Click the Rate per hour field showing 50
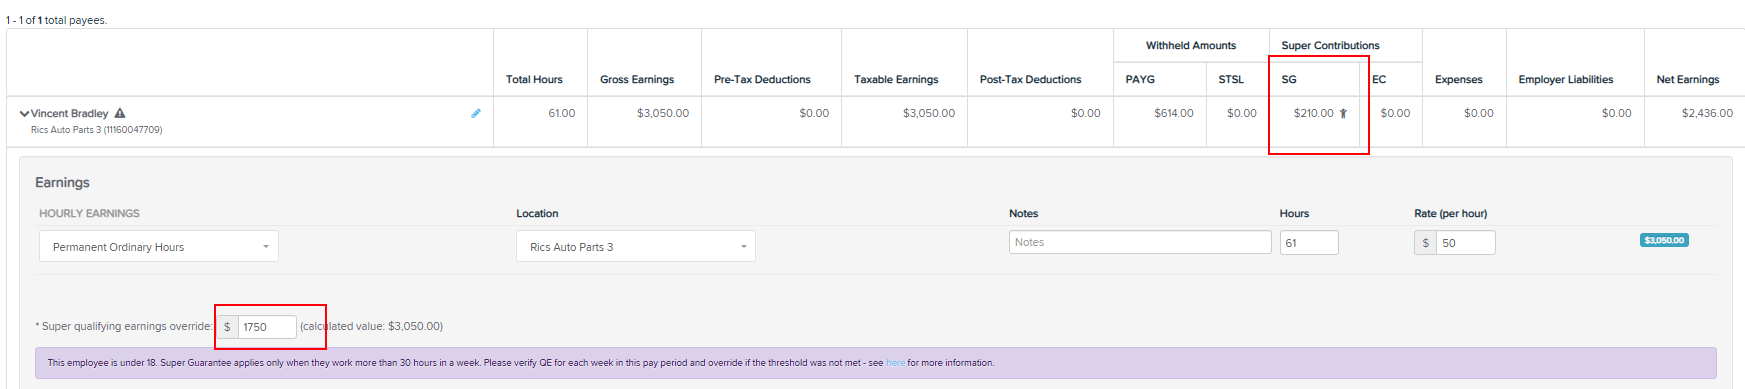Image resolution: width=1745 pixels, height=389 pixels. (1466, 242)
